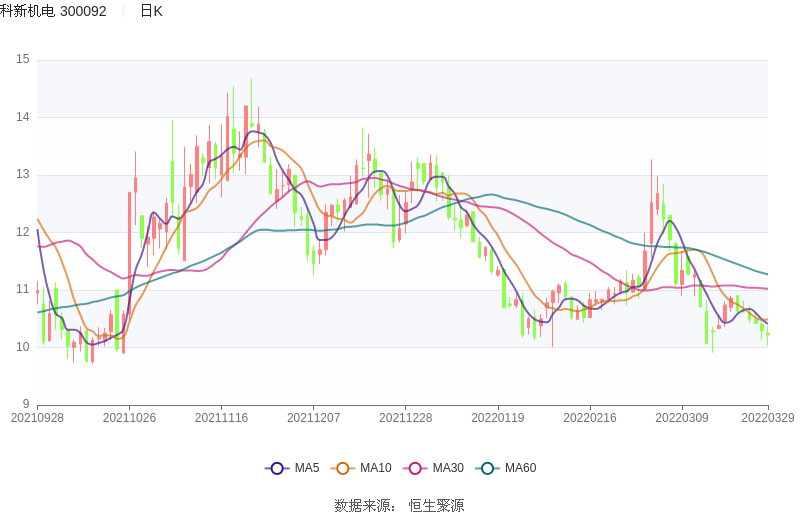Open the 恒生聚源 data source text
Viewport: 800px width, 517px height.
pyautogui.click(x=436, y=505)
